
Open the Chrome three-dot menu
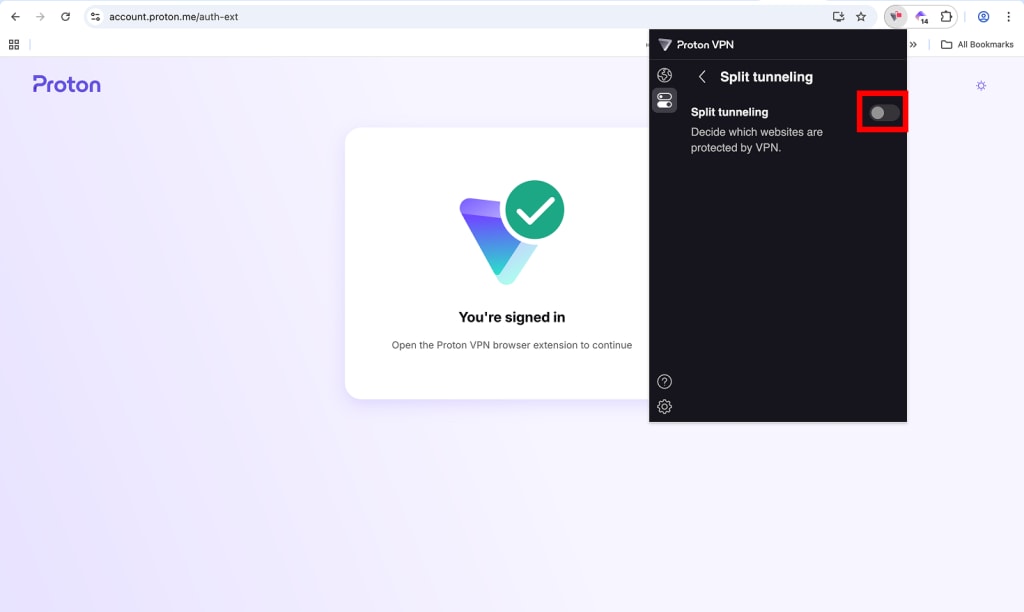coord(1008,17)
